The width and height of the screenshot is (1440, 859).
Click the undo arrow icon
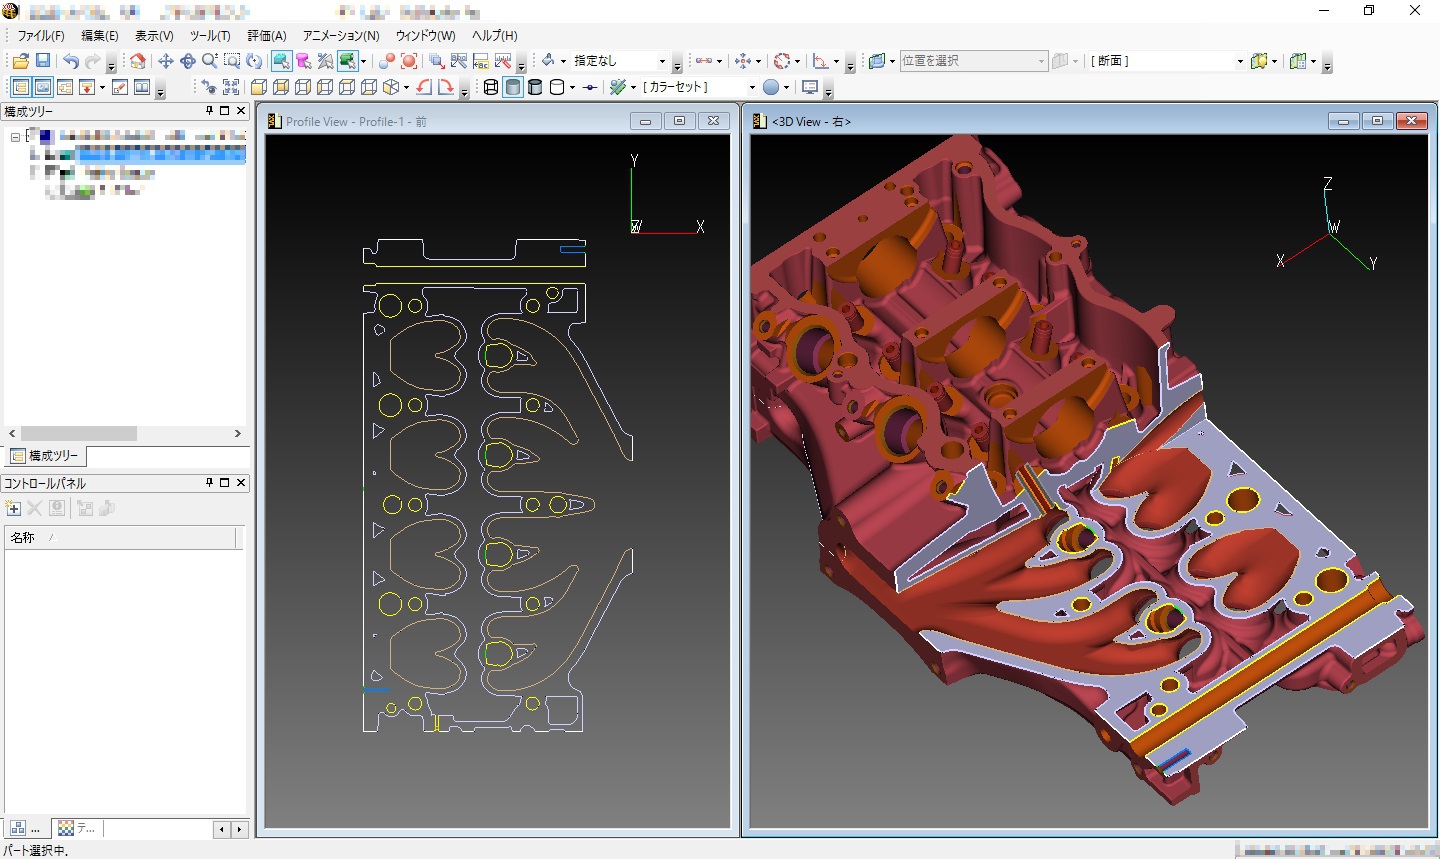pos(70,61)
